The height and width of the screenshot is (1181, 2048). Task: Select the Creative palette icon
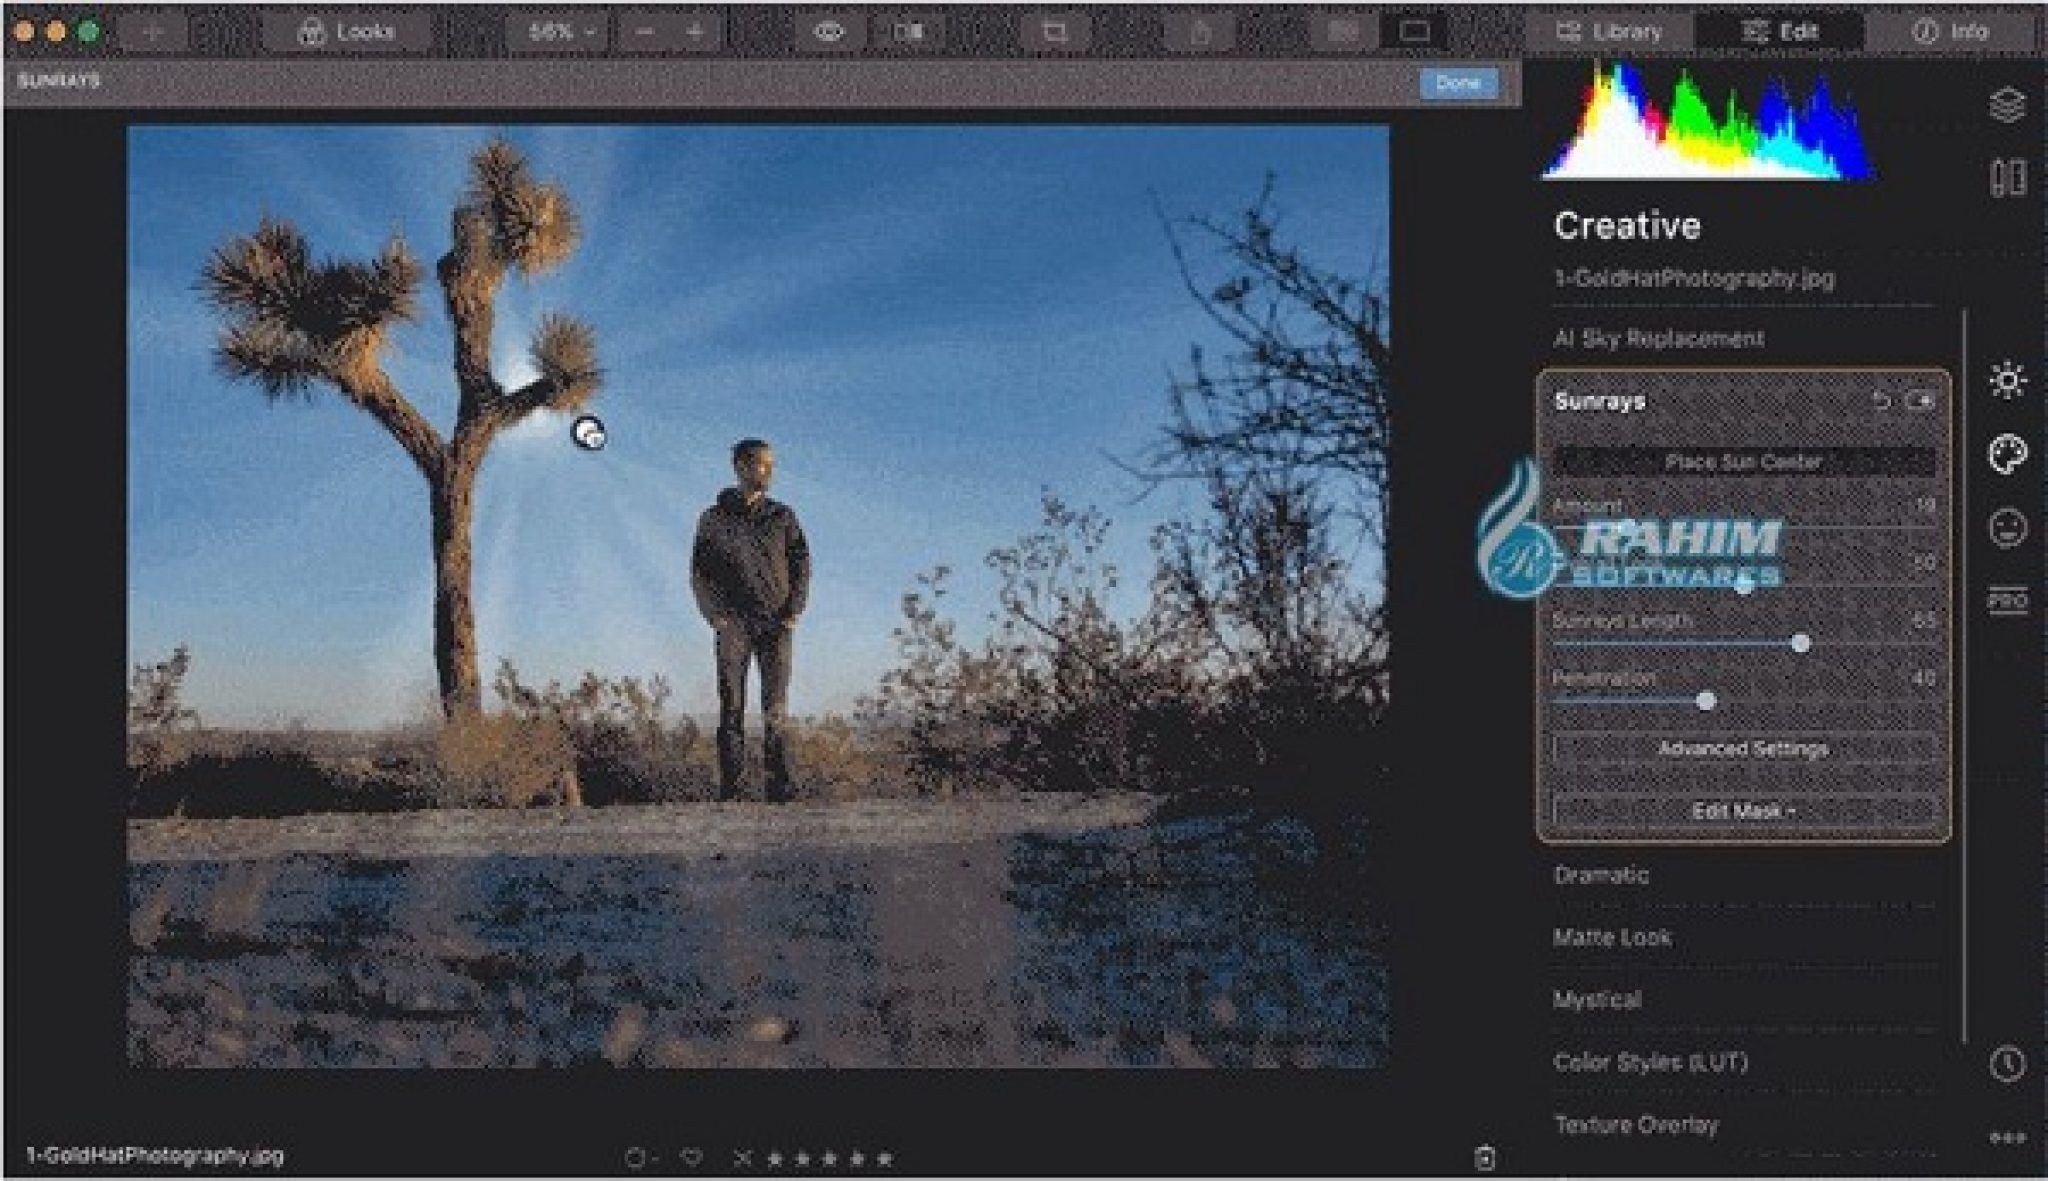point(2007,455)
